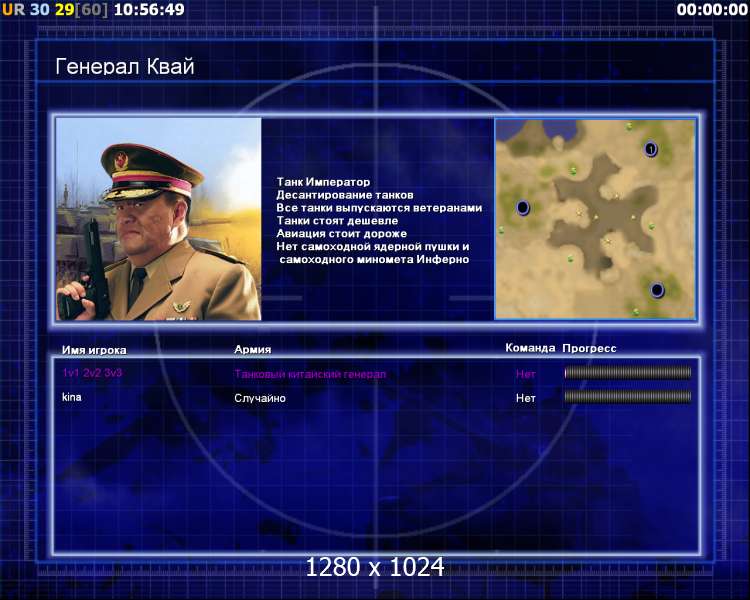Click the 'Армия' column header

253,349
